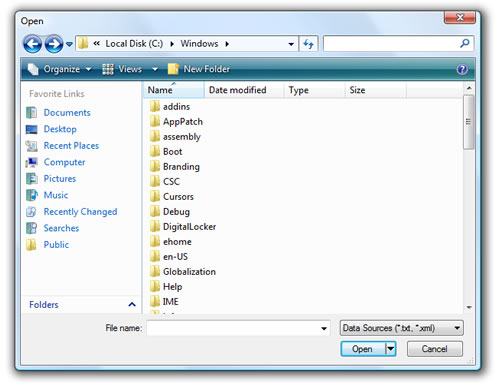Viewport: 496px width, 383px height.
Task: Open Computer favorite link
Action: [64, 162]
